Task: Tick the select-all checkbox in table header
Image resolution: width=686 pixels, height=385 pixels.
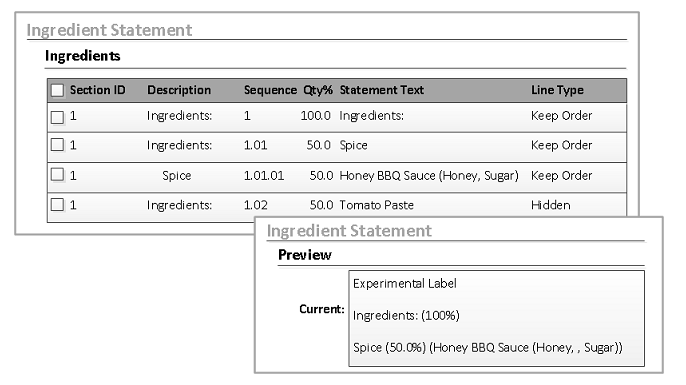Action: tap(57, 90)
